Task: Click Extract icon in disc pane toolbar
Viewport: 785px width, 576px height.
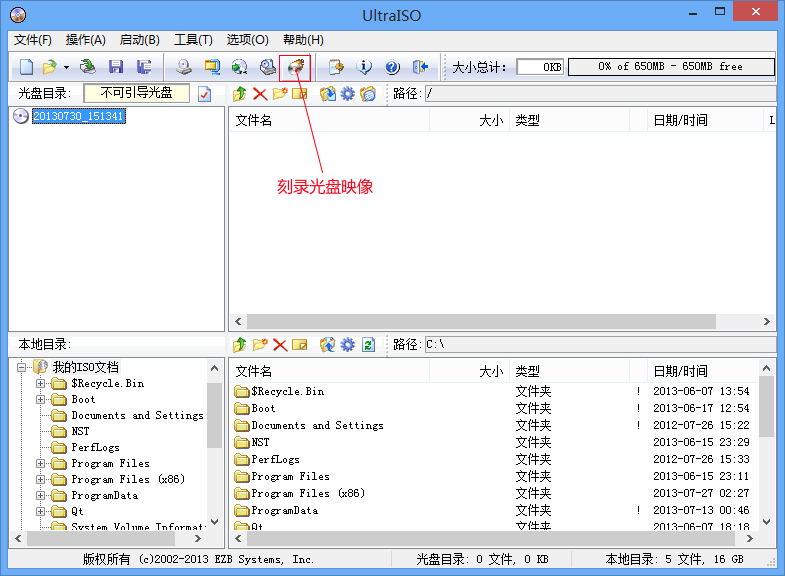Action: [327, 94]
